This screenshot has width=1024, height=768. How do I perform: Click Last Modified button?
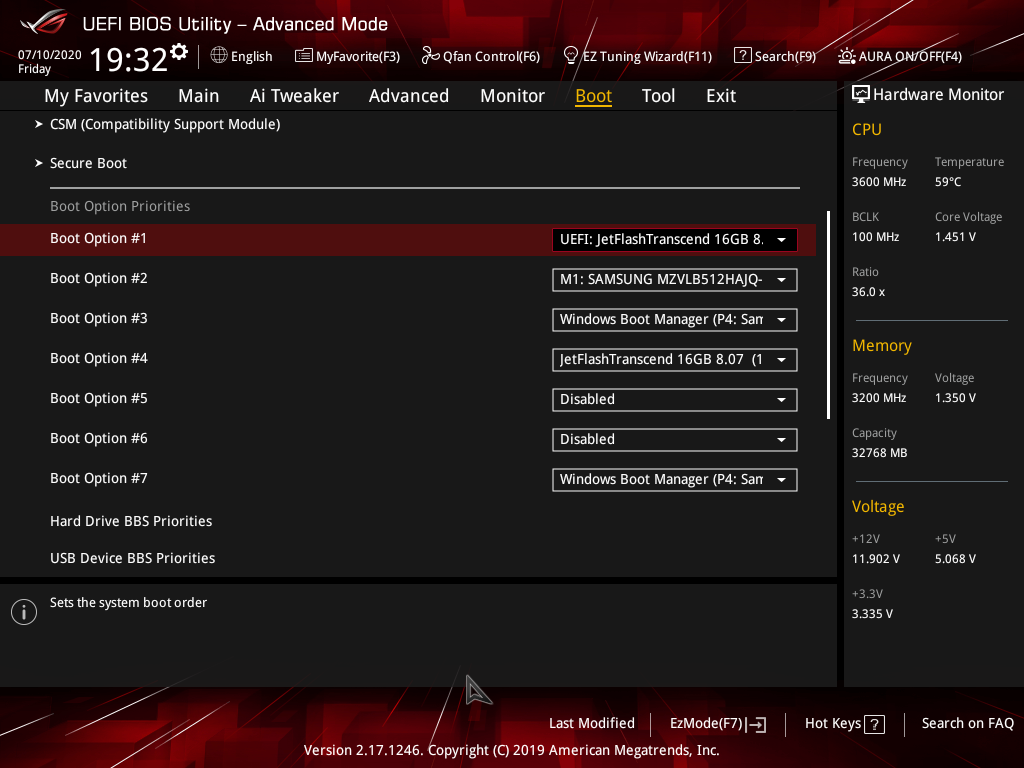pyautogui.click(x=592, y=724)
